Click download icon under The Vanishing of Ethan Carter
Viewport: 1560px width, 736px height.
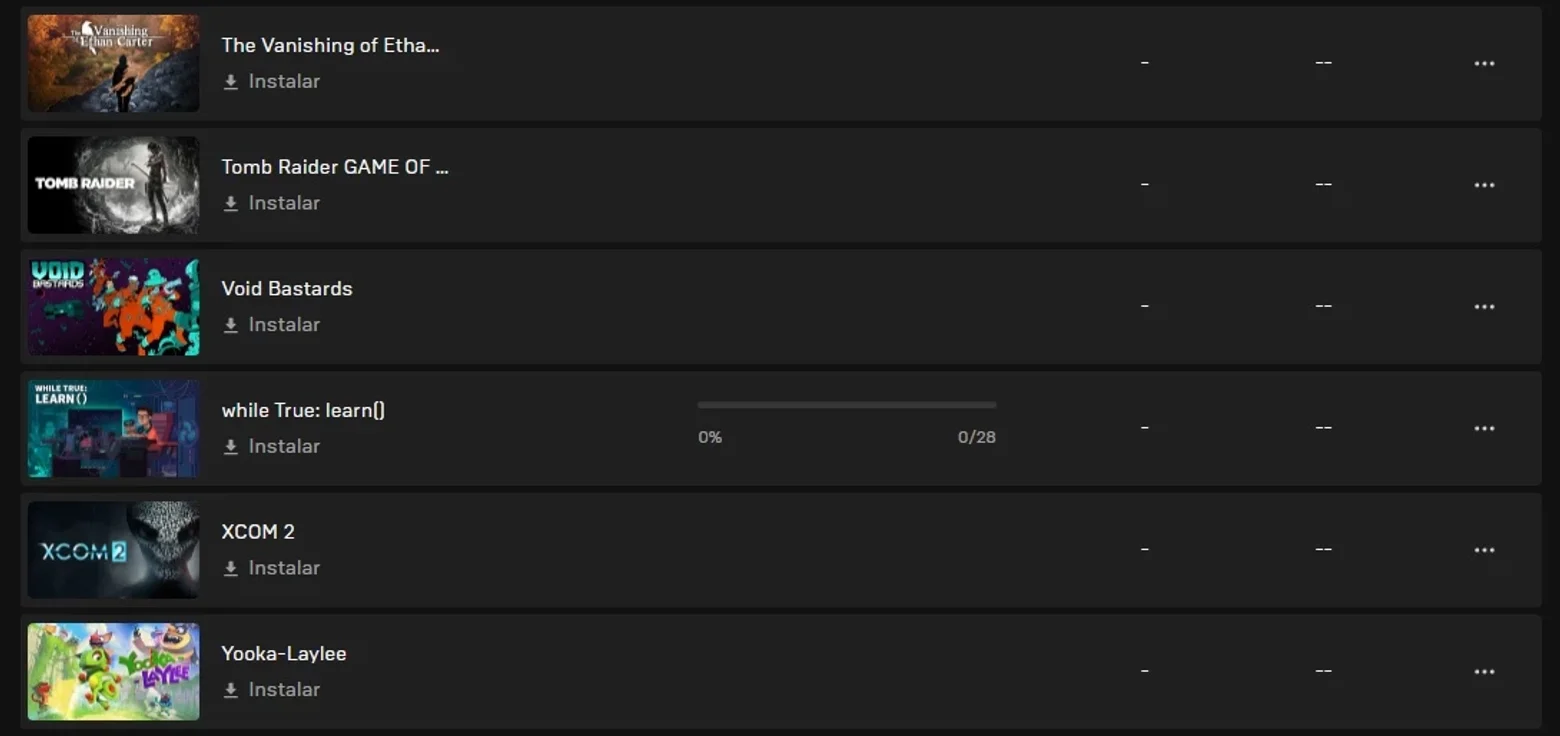coord(231,82)
